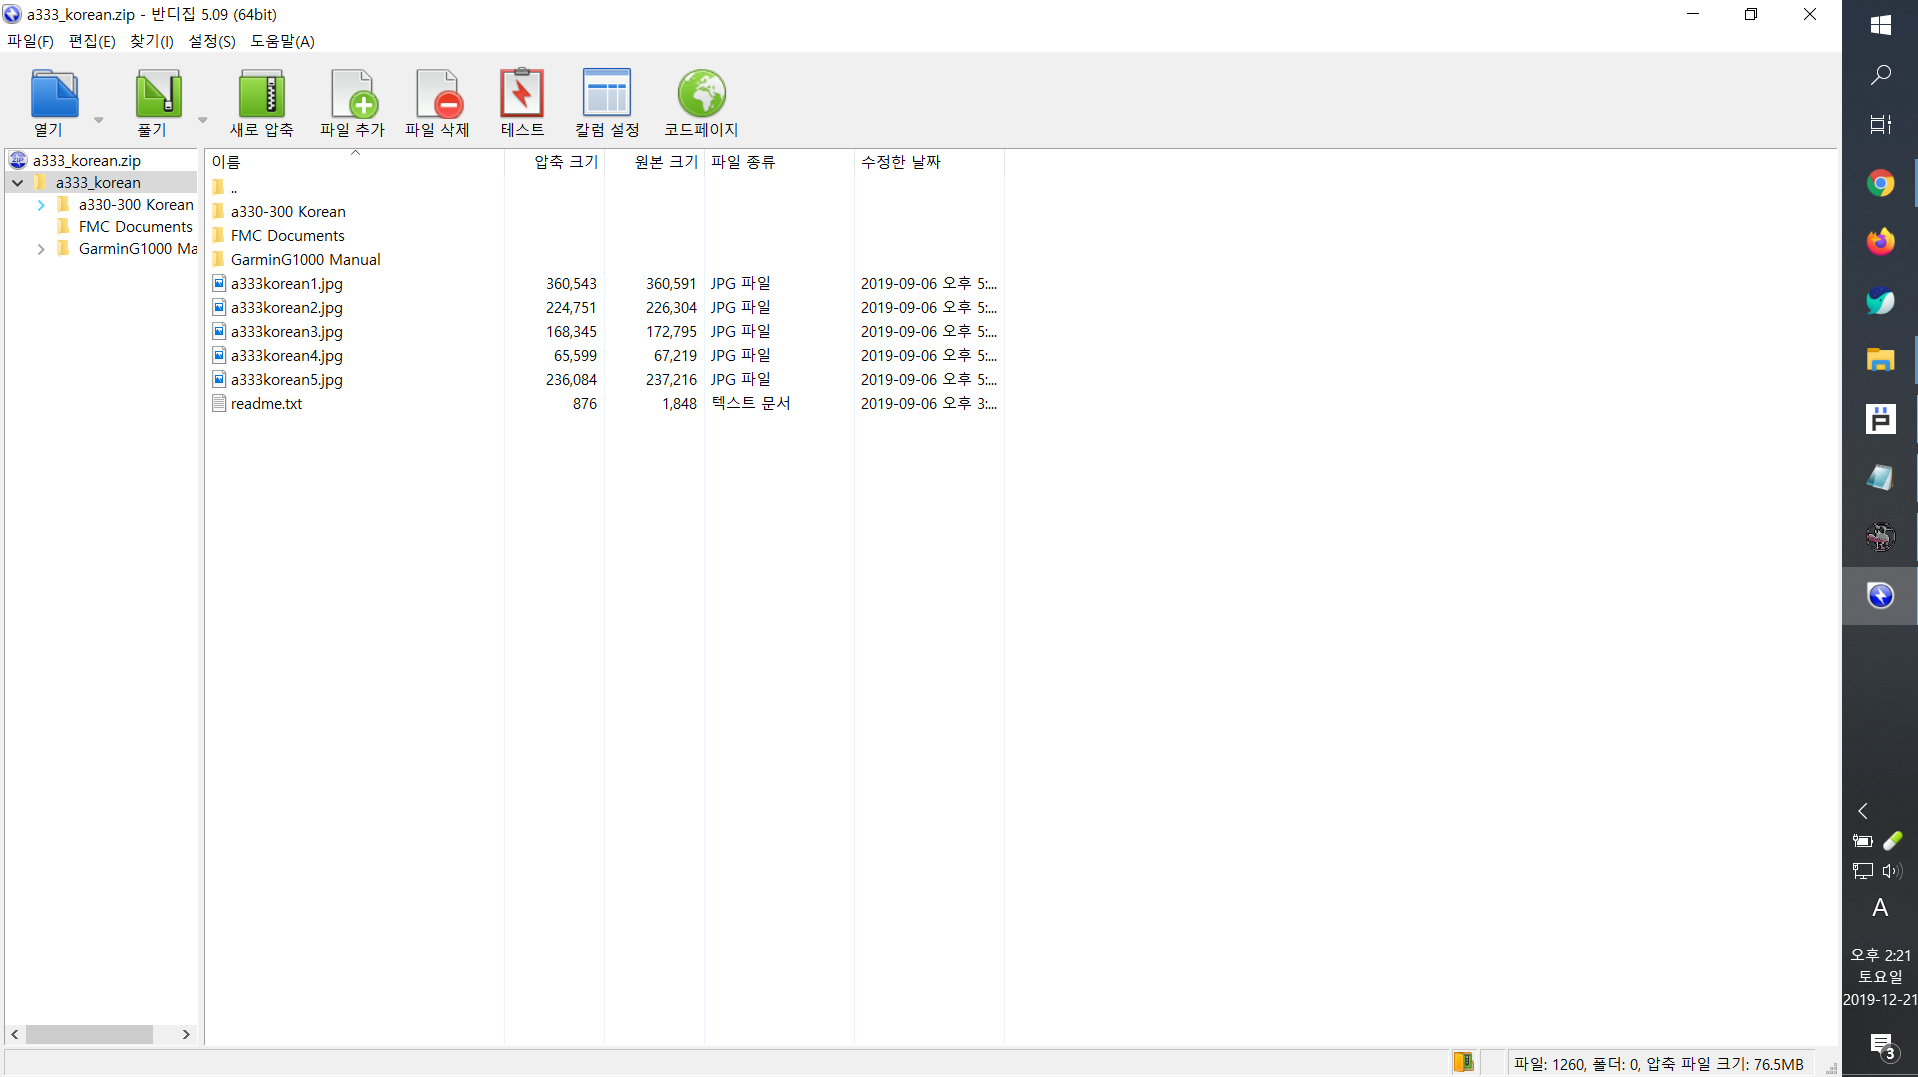Open Windows search from taskbar
The height and width of the screenshot is (1077, 1918).
(x=1880, y=75)
